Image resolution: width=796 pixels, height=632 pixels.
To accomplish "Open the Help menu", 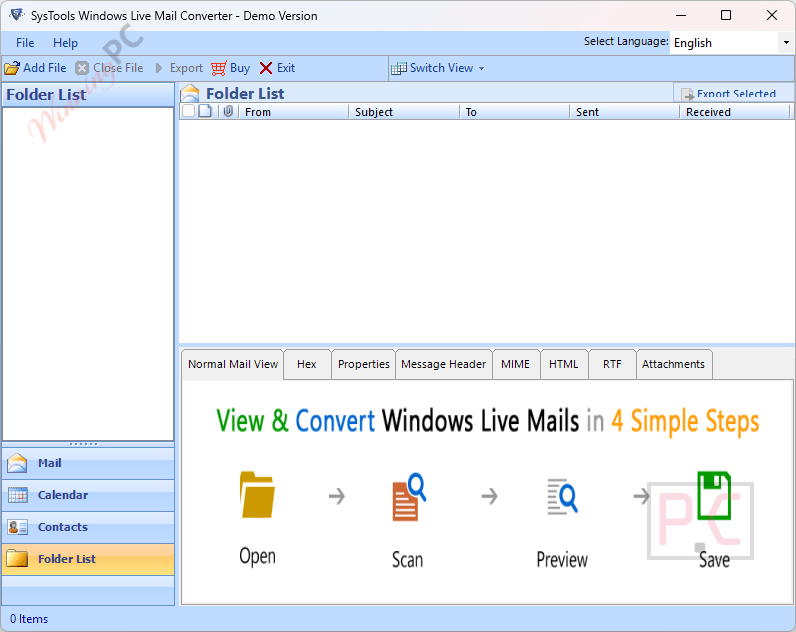I will 65,43.
